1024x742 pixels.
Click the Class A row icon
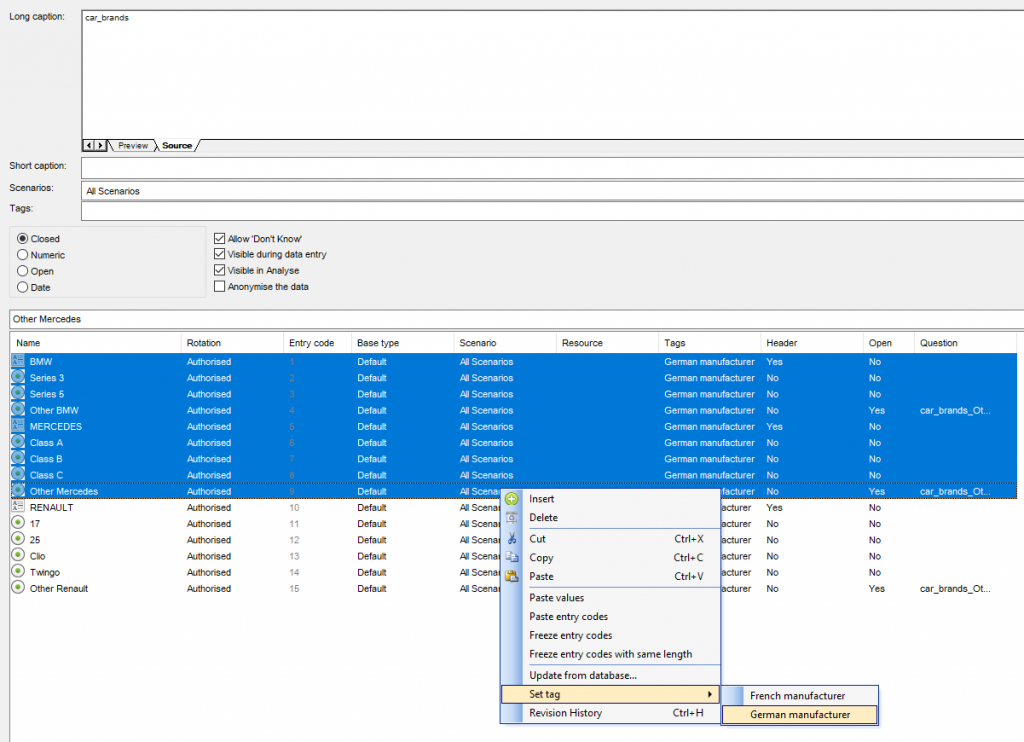tap(18, 442)
